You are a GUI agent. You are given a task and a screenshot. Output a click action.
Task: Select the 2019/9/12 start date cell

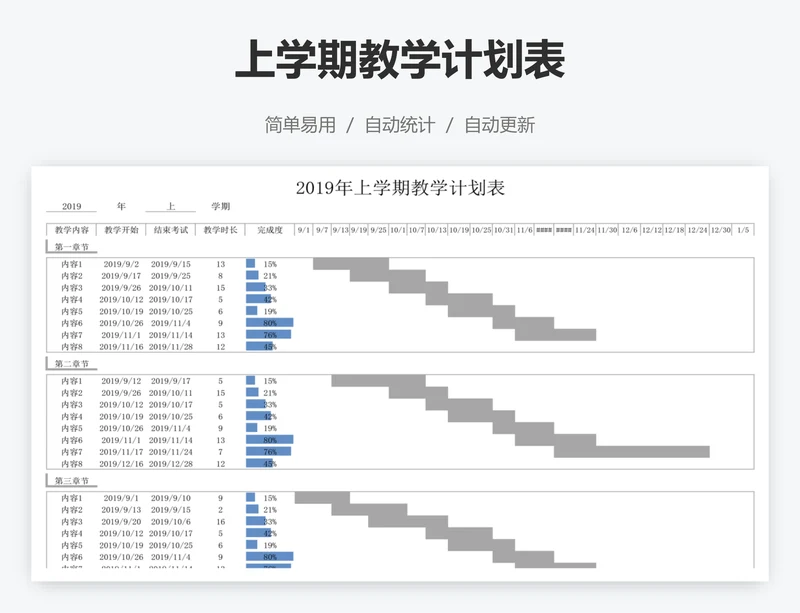(x=121, y=381)
